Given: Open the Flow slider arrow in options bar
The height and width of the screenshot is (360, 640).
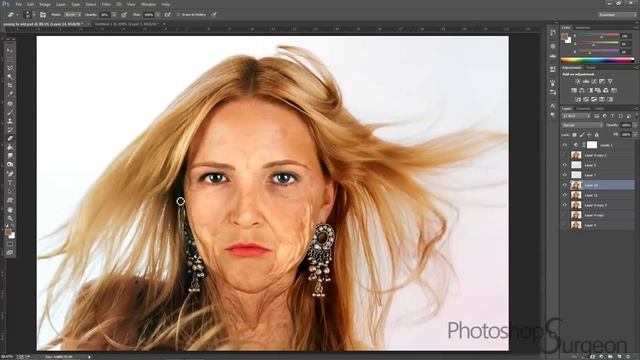Looking at the screenshot, I should tap(158, 15).
